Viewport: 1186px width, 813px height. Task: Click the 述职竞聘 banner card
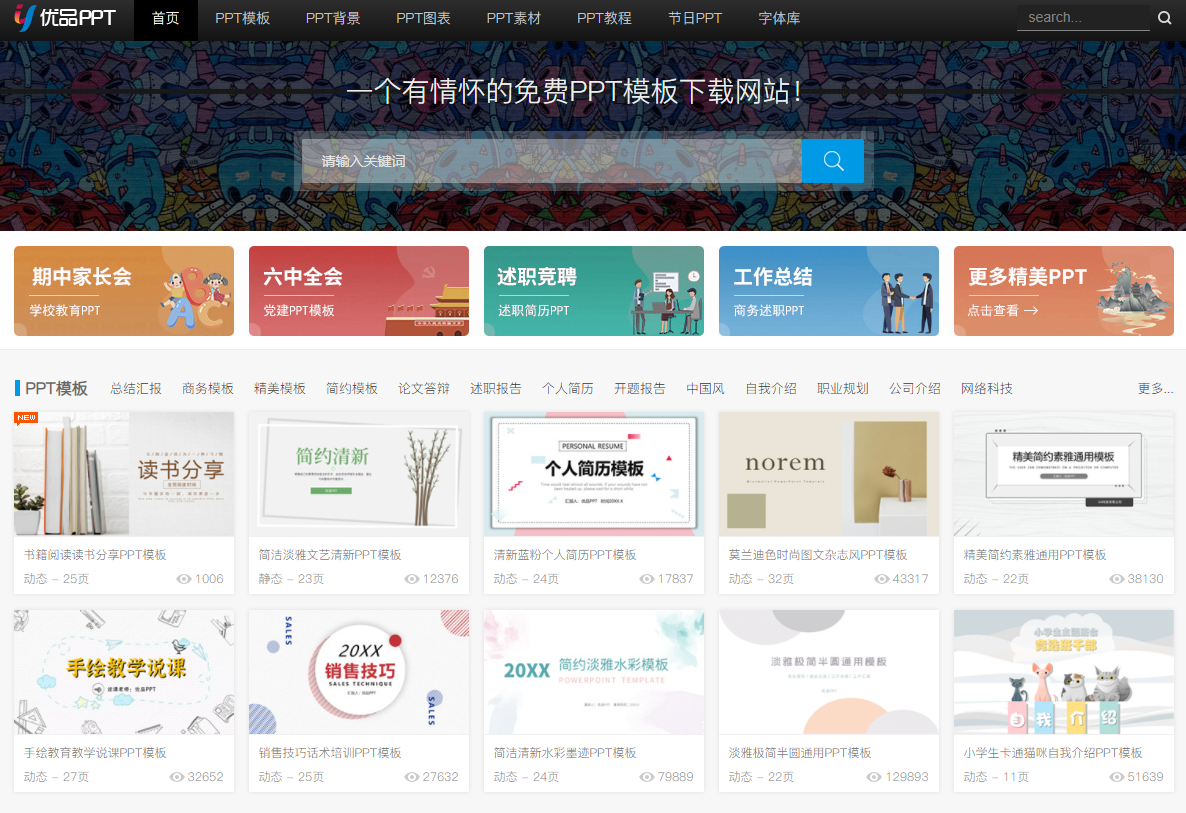pos(593,290)
